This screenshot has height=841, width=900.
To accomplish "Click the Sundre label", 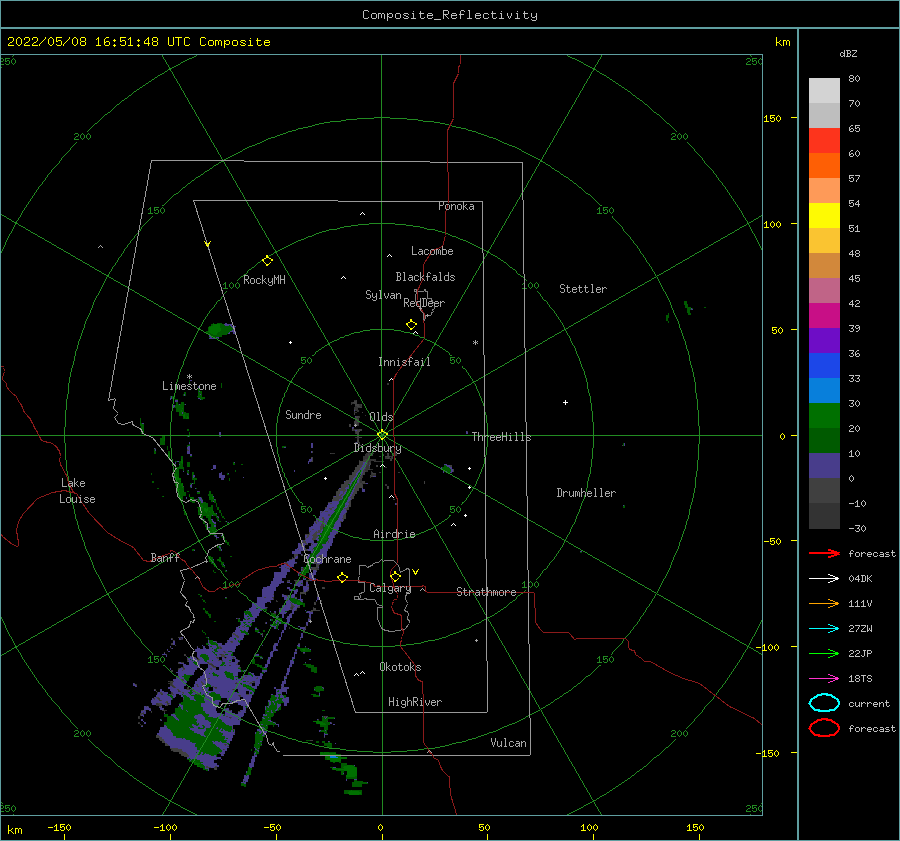I will tap(303, 415).
